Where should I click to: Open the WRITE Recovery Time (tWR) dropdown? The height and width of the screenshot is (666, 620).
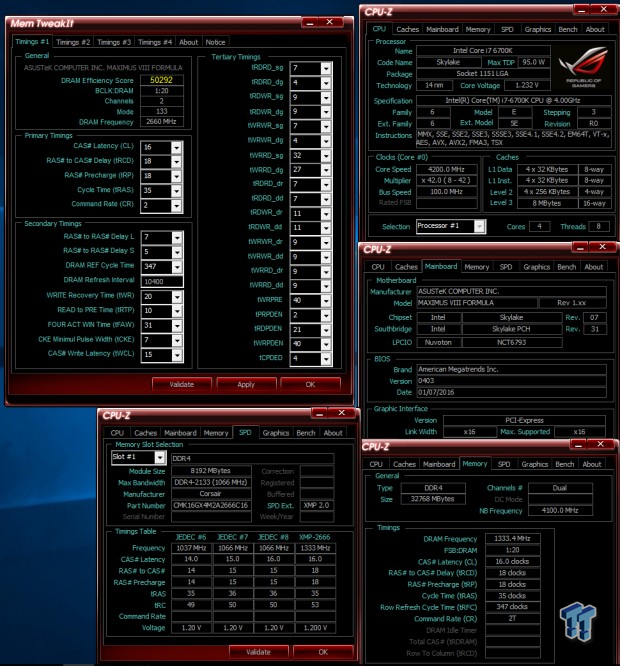coord(177,297)
